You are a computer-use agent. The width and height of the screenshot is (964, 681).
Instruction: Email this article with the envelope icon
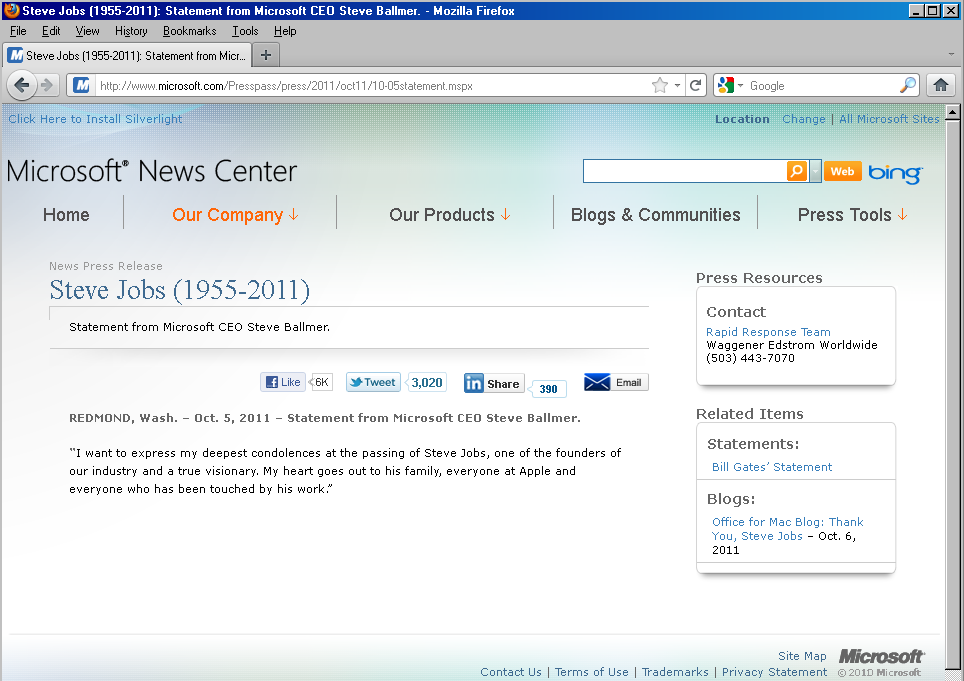point(616,382)
